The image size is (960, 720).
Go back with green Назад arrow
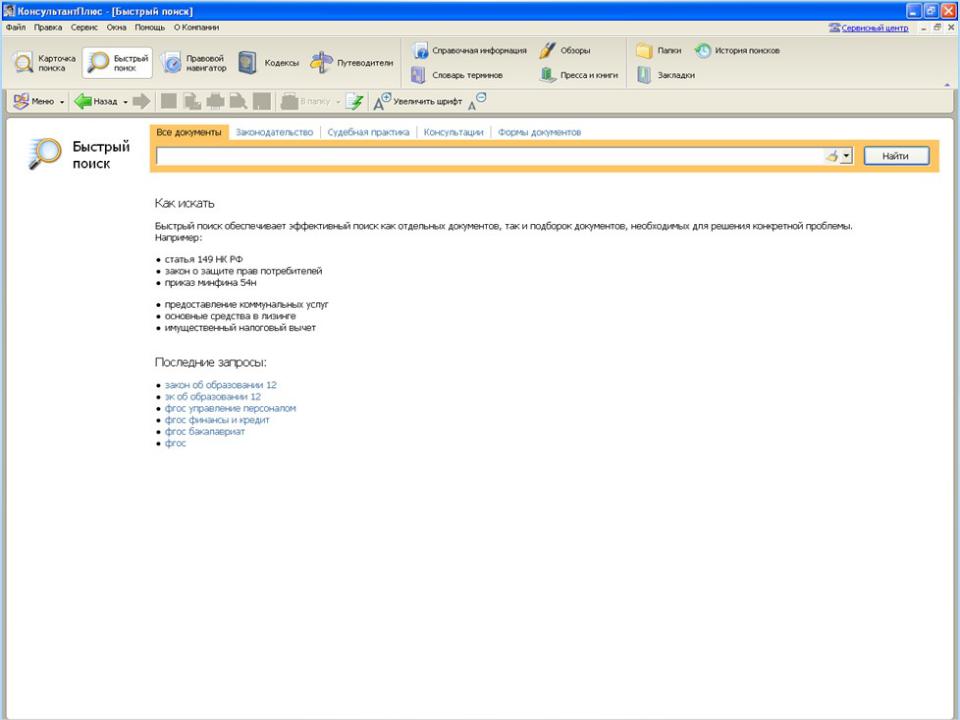point(96,102)
